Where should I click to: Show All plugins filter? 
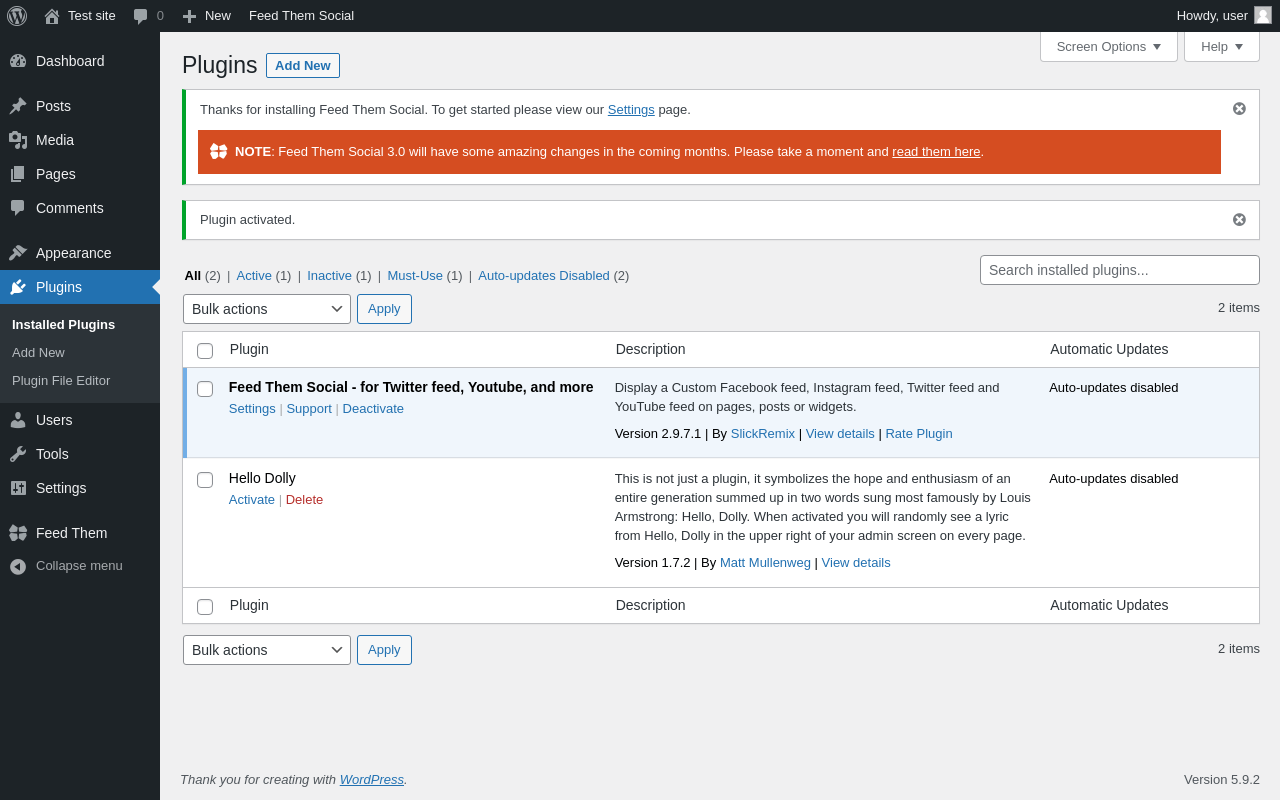tap(192, 276)
